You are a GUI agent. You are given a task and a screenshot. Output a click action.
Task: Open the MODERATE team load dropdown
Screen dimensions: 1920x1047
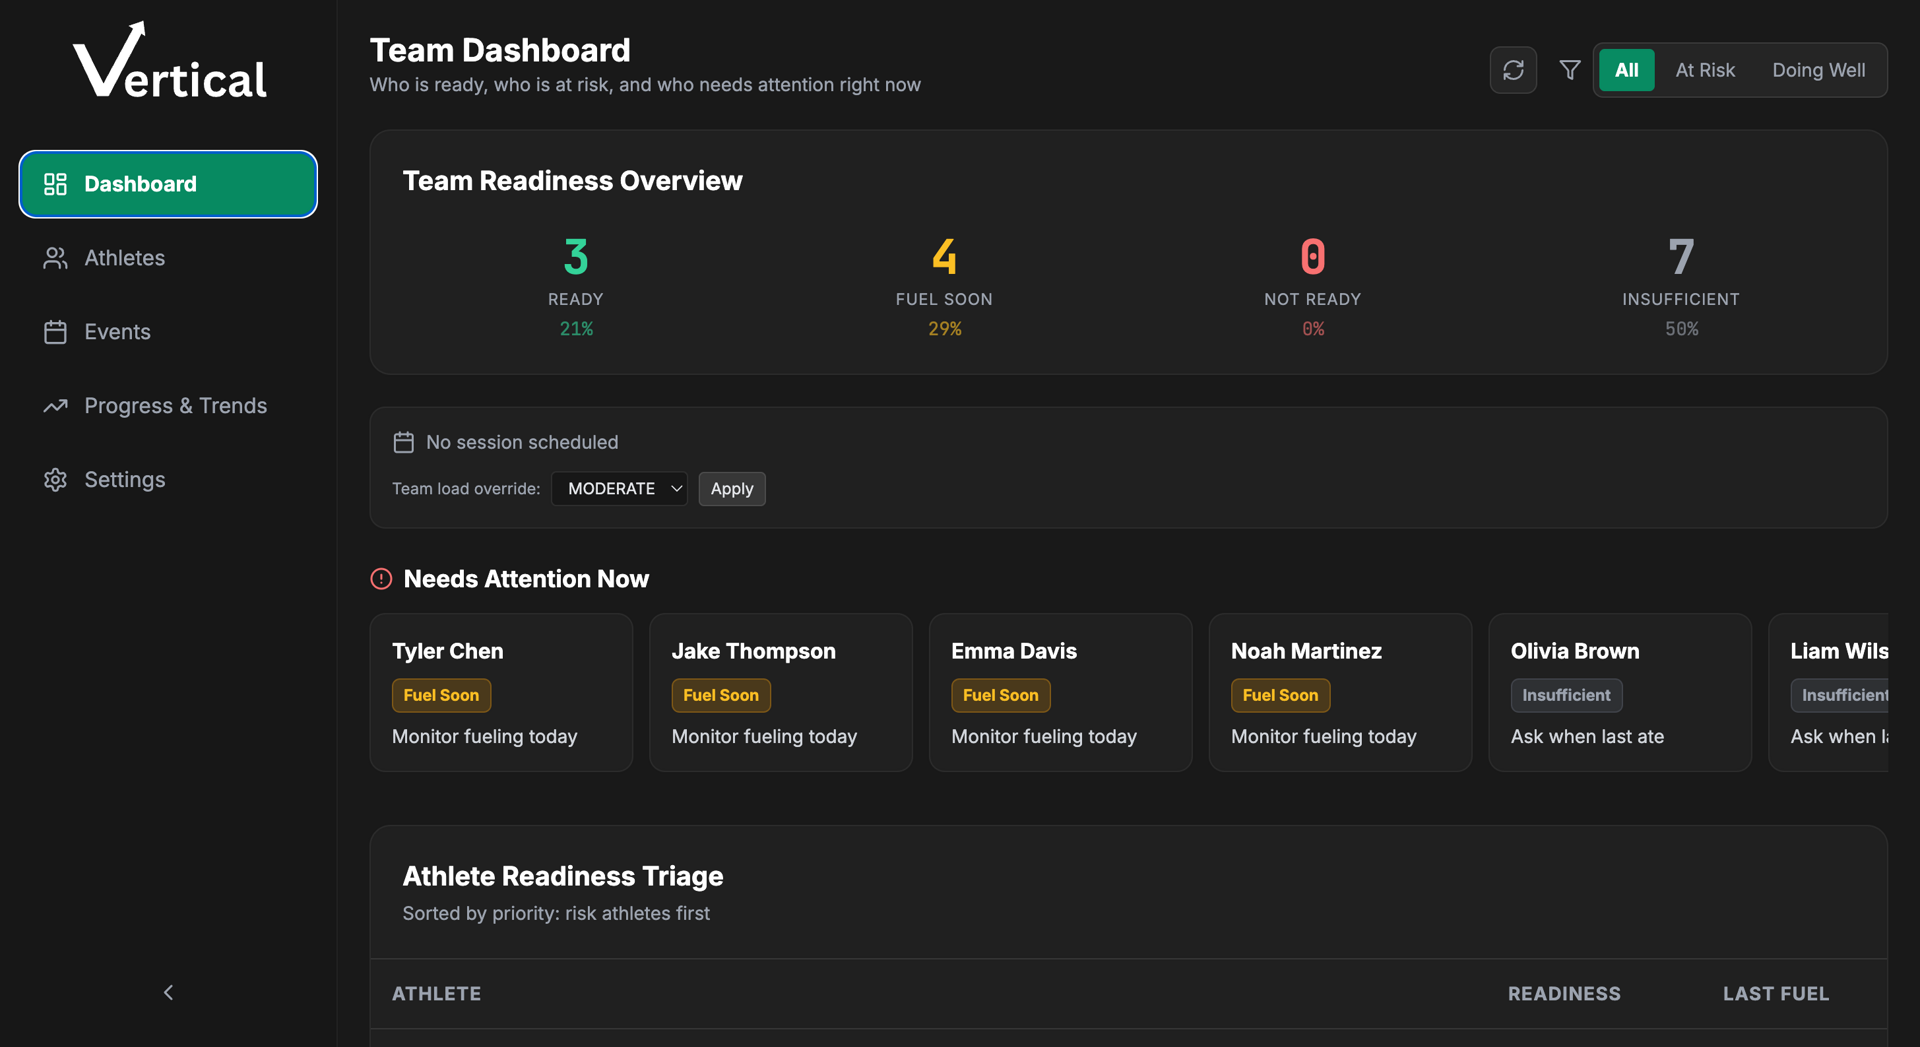[x=619, y=489]
